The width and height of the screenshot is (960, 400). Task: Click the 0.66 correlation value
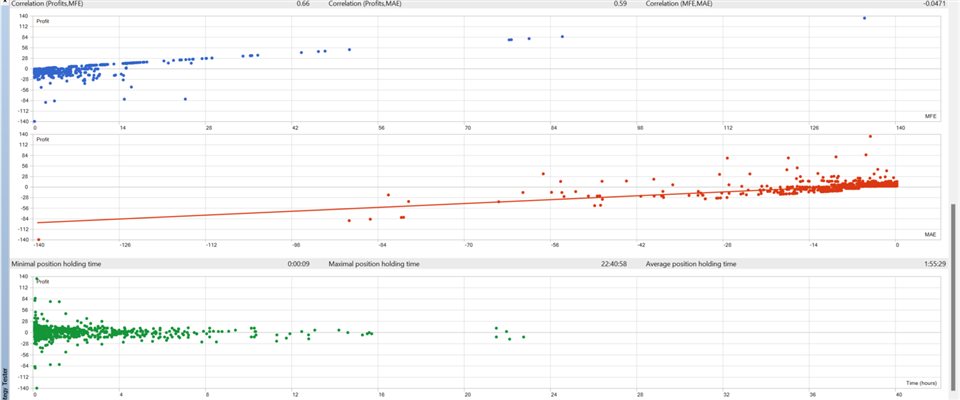304,4
